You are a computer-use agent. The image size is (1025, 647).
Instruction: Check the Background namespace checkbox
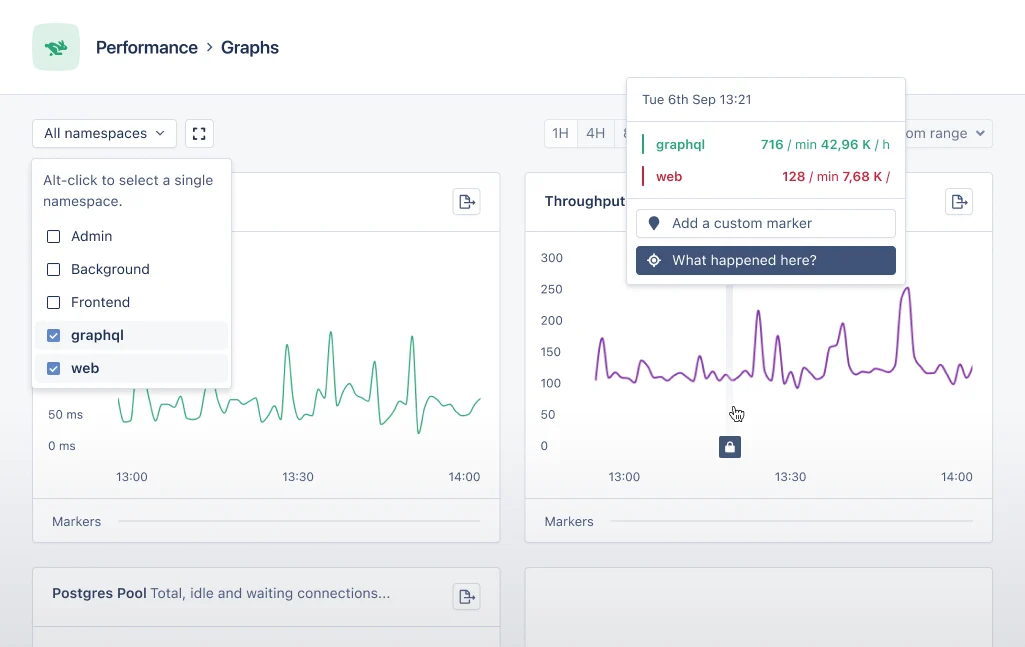(54, 269)
